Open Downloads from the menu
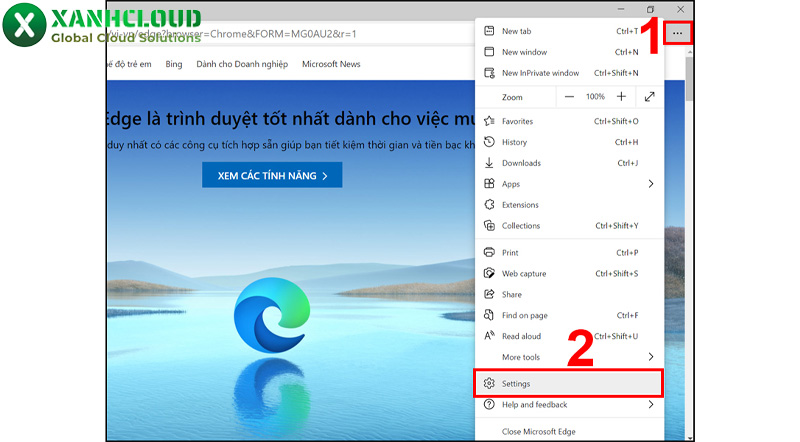This screenshot has height=442, width=800. [x=569, y=163]
